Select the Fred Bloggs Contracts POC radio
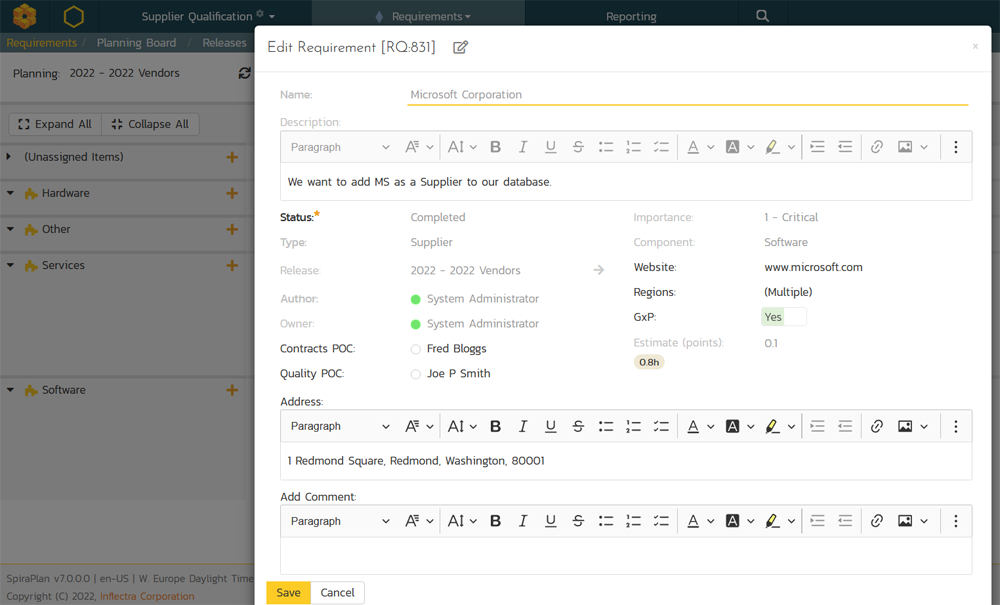The height and width of the screenshot is (605, 1000). (x=416, y=349)
